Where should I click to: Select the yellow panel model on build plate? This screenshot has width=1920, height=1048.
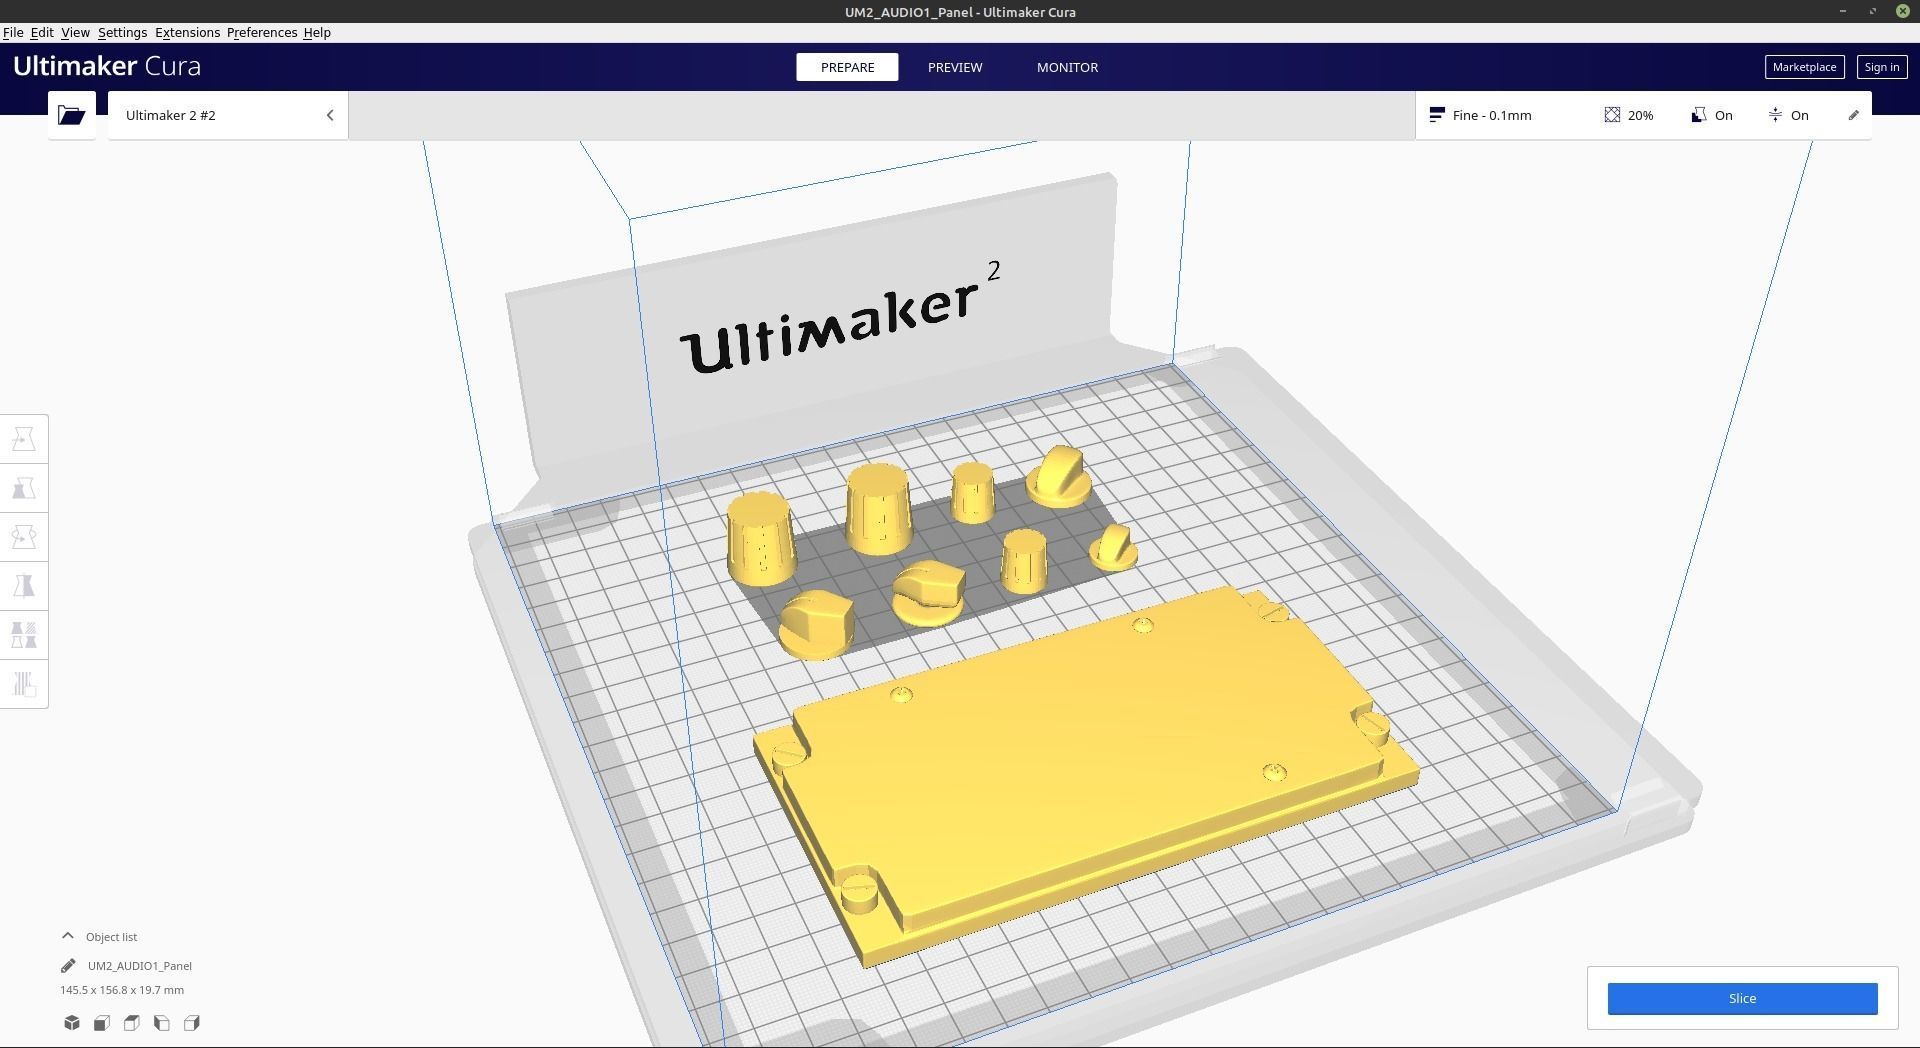[x=1085, y=775]
